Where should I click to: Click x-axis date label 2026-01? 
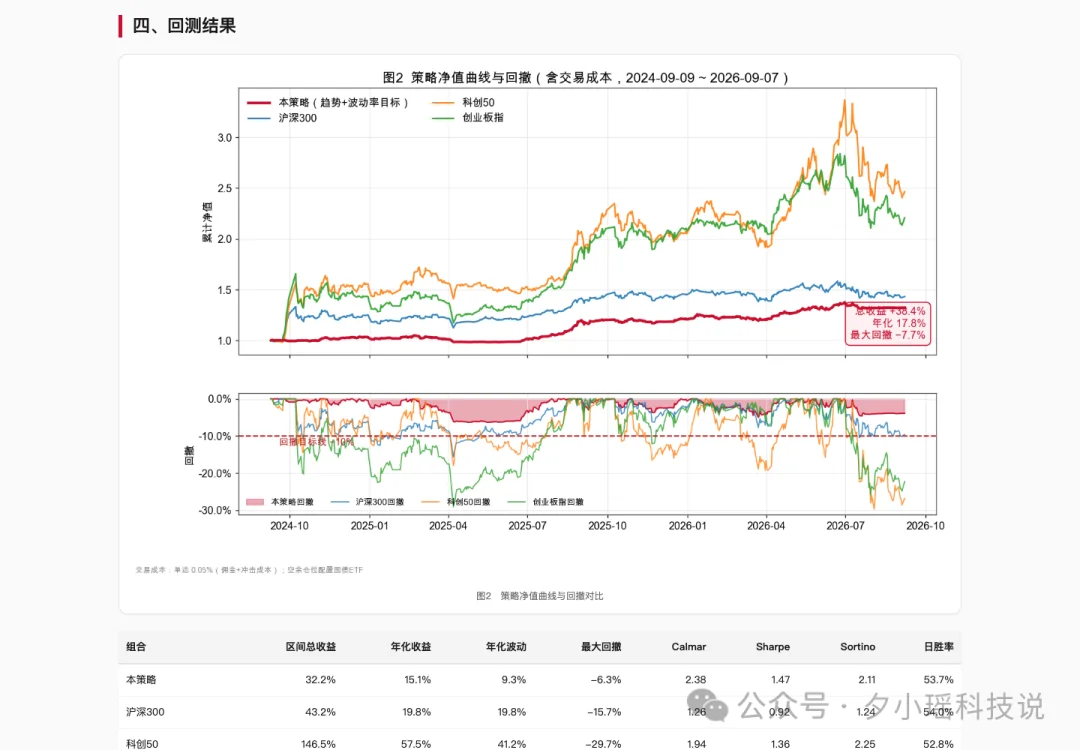pyautogui.click(x=687, y=526)
